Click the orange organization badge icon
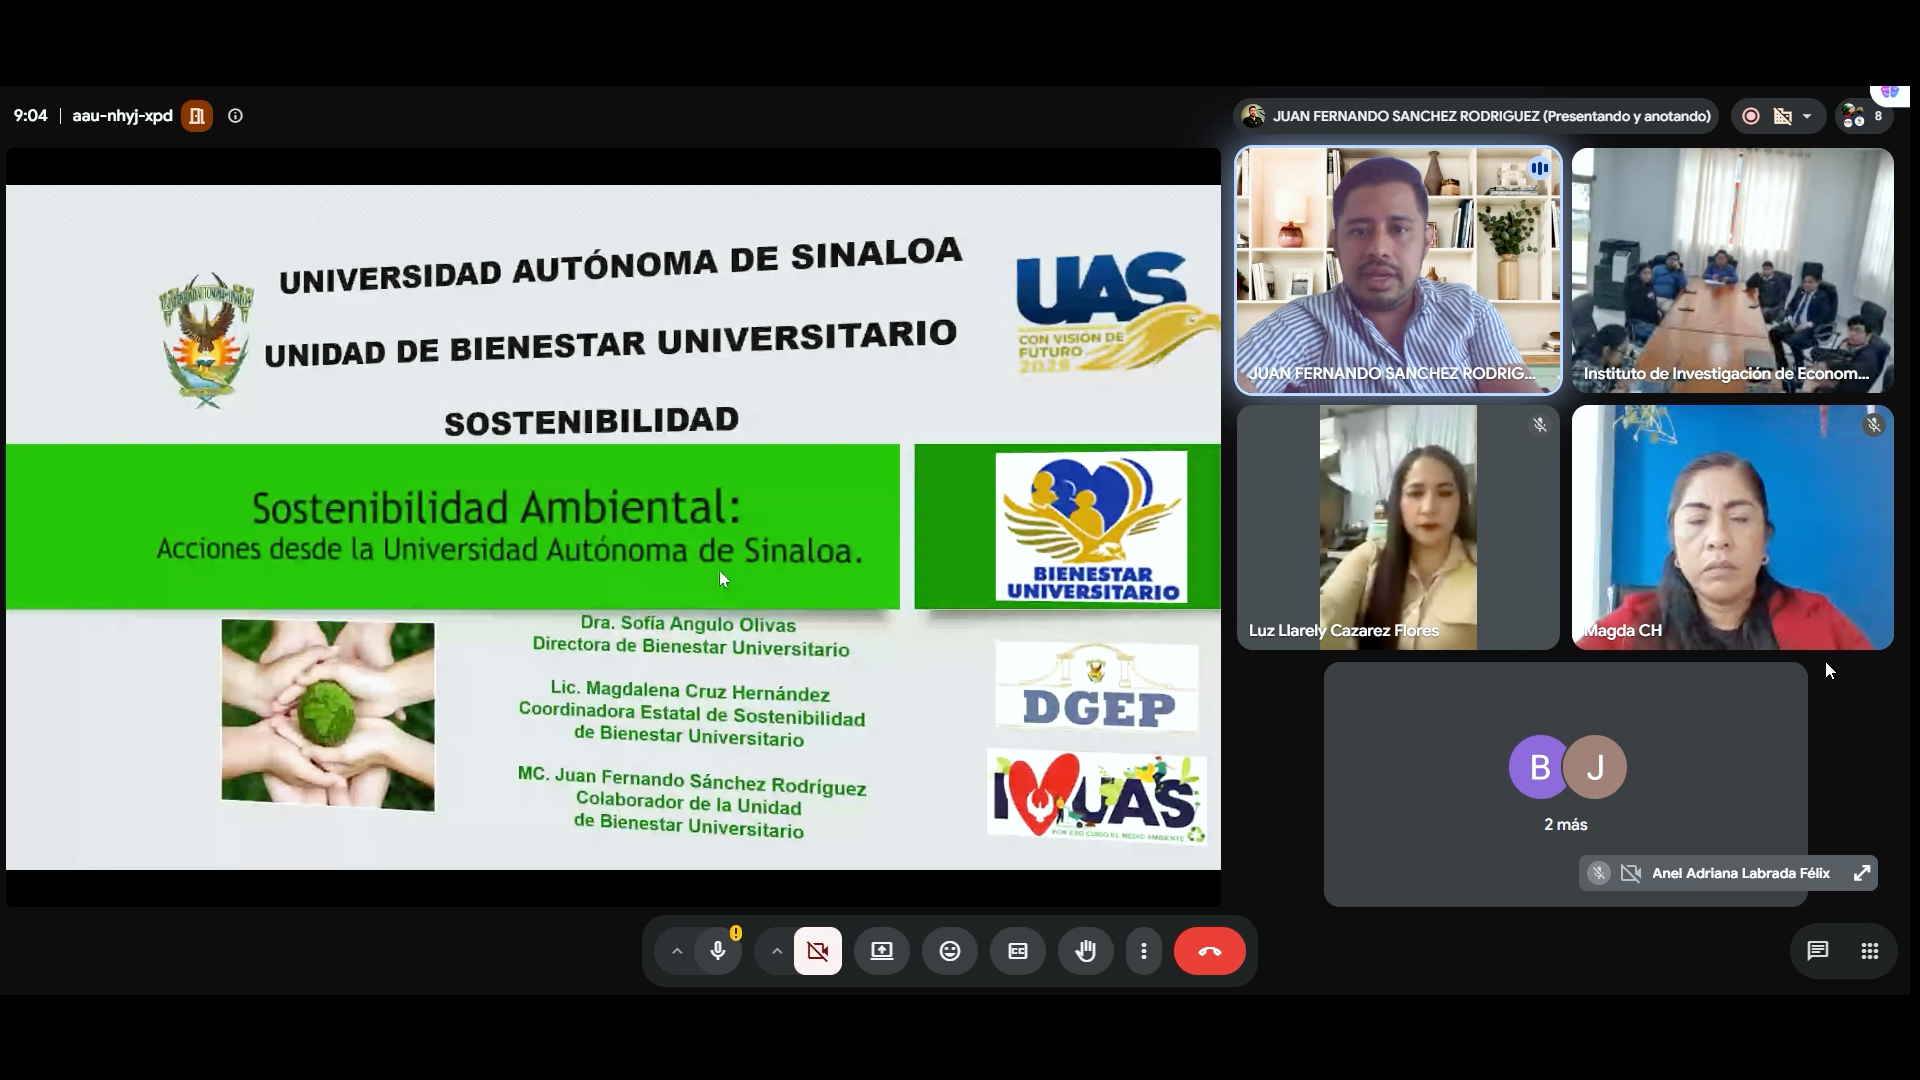 [x=197, y=116]
